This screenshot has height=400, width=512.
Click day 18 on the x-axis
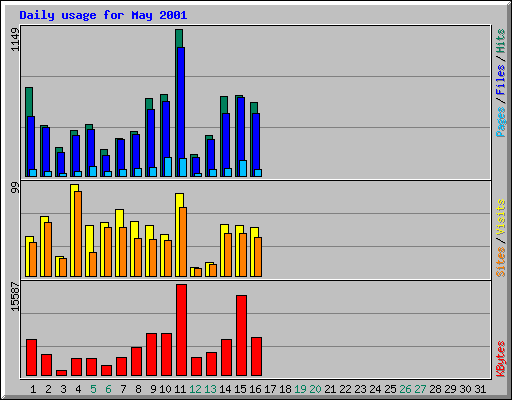tap(285, 389)
